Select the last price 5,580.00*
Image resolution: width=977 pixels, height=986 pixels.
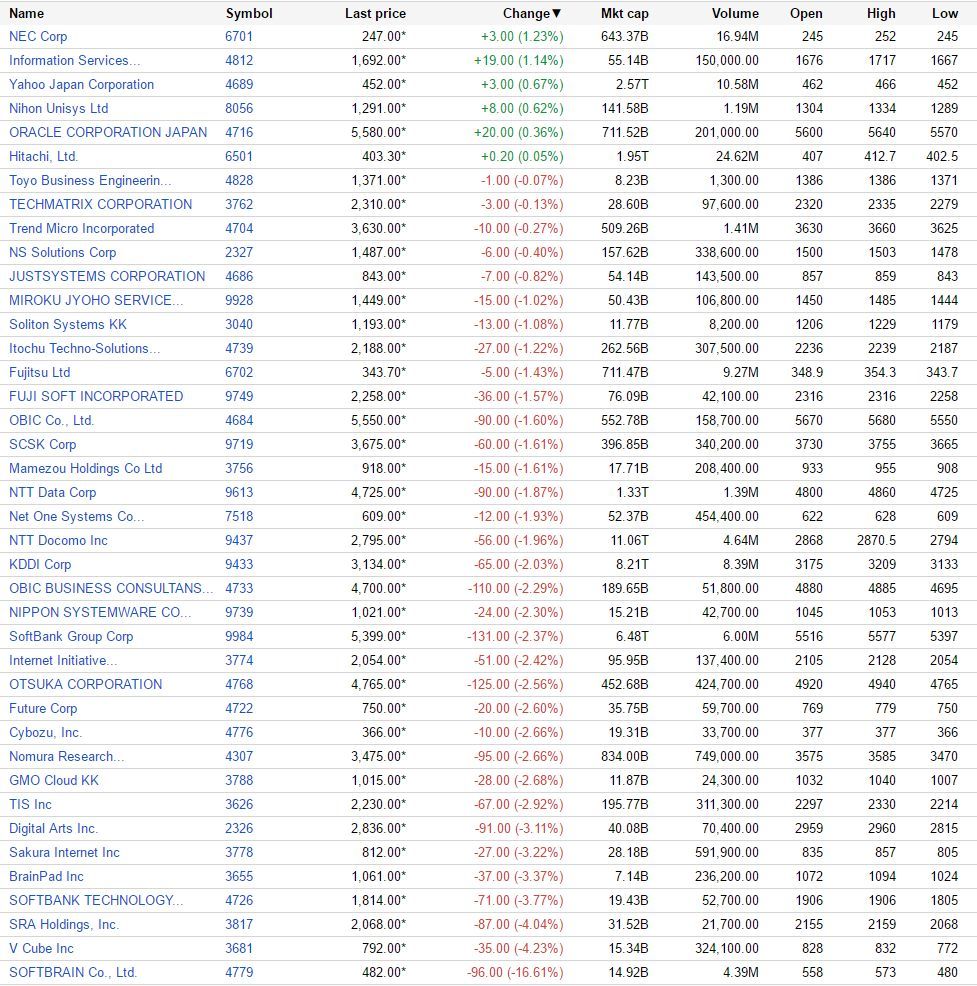click(x=378, y=132)
